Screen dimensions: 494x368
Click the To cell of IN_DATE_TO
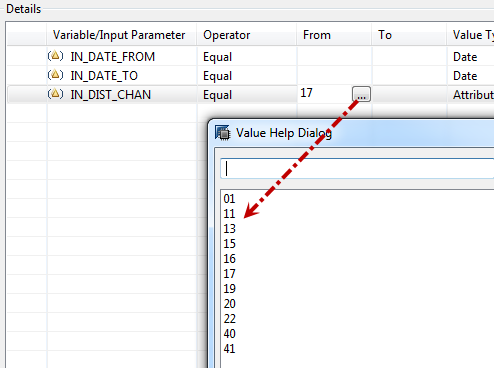[x=409, y=75]
